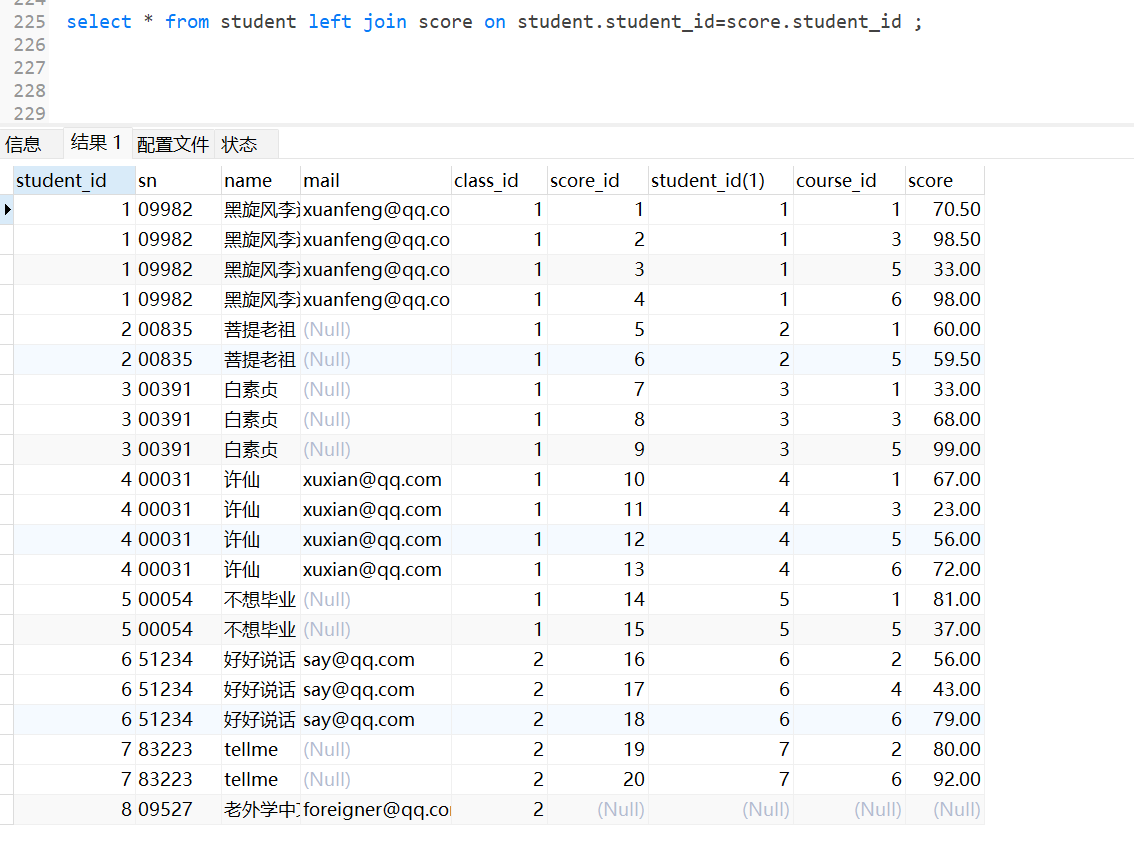Screen dimensions: 1134x847
Task: Select the null score cell in last row
Action: pos(945,809)
